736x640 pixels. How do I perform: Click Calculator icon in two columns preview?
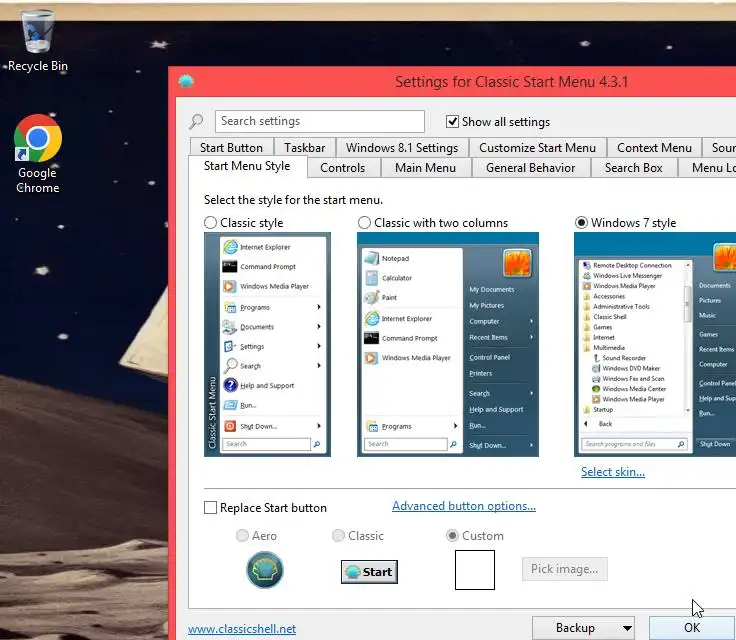(x=371, y=278)
